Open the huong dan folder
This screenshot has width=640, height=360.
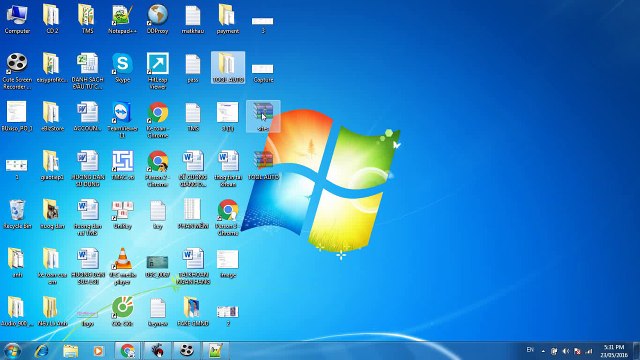point(52,214)
